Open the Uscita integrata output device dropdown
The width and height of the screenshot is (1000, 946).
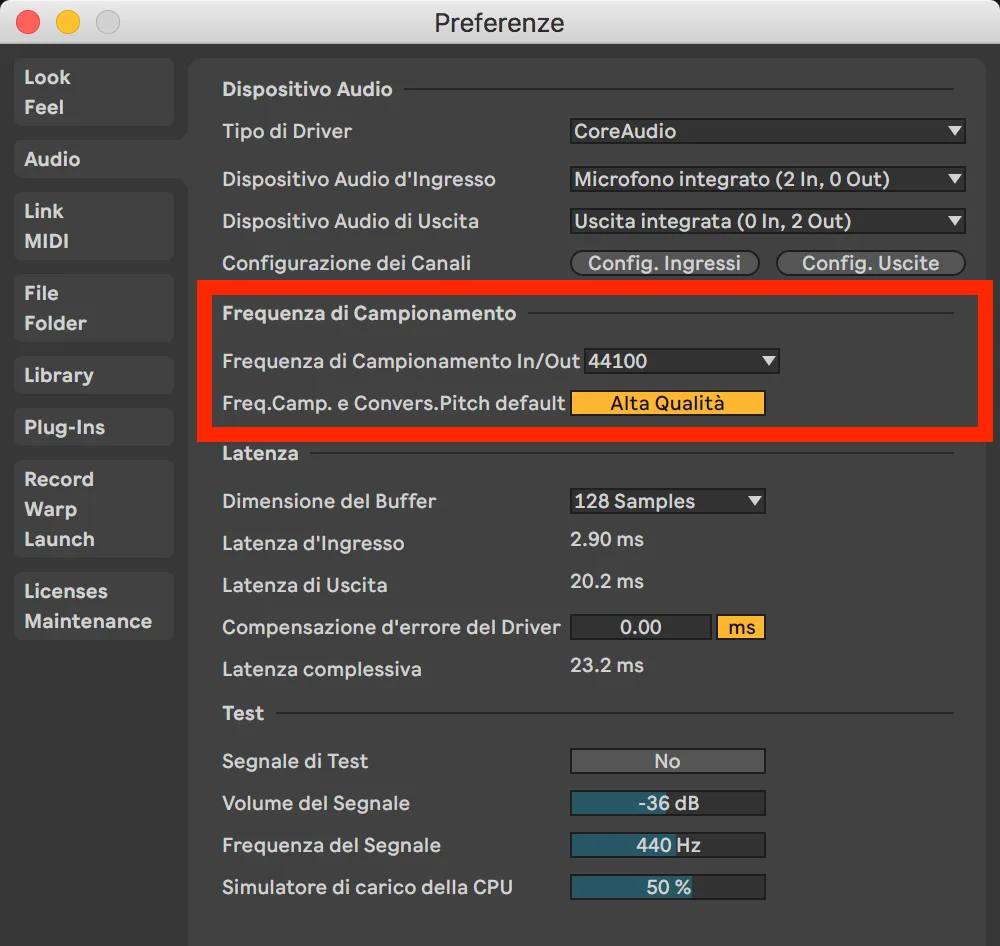pos(767,221)
